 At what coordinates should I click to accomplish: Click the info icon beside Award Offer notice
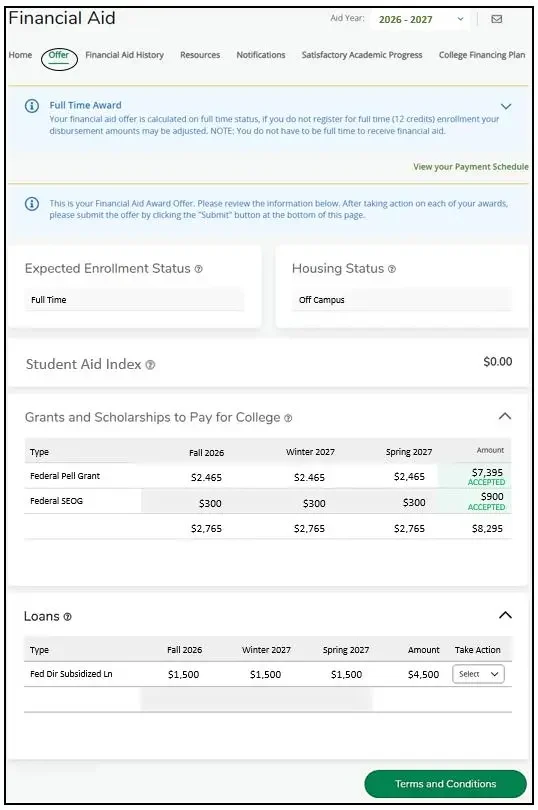[x=32, y=204]
